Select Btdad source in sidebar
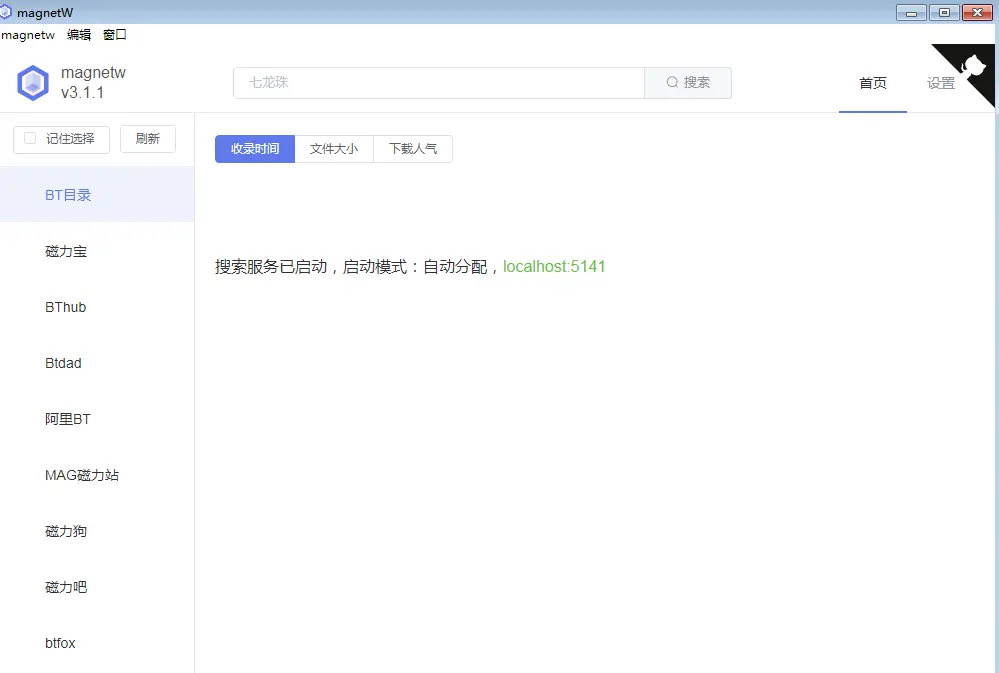Screen dimensions: 999x673 pyautogui.click(x=97, y=363)
